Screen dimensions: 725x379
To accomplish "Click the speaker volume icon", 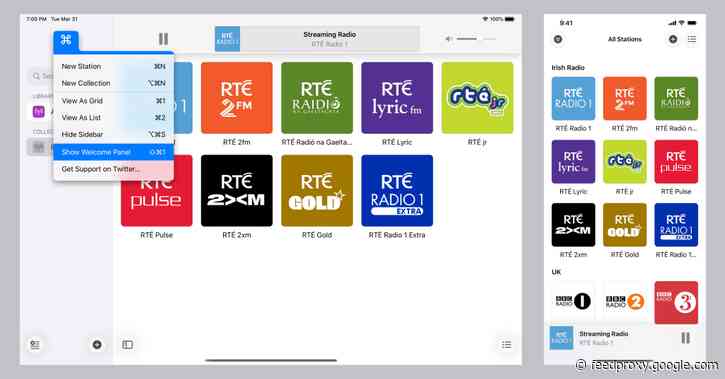I will (x=448, y=39).
